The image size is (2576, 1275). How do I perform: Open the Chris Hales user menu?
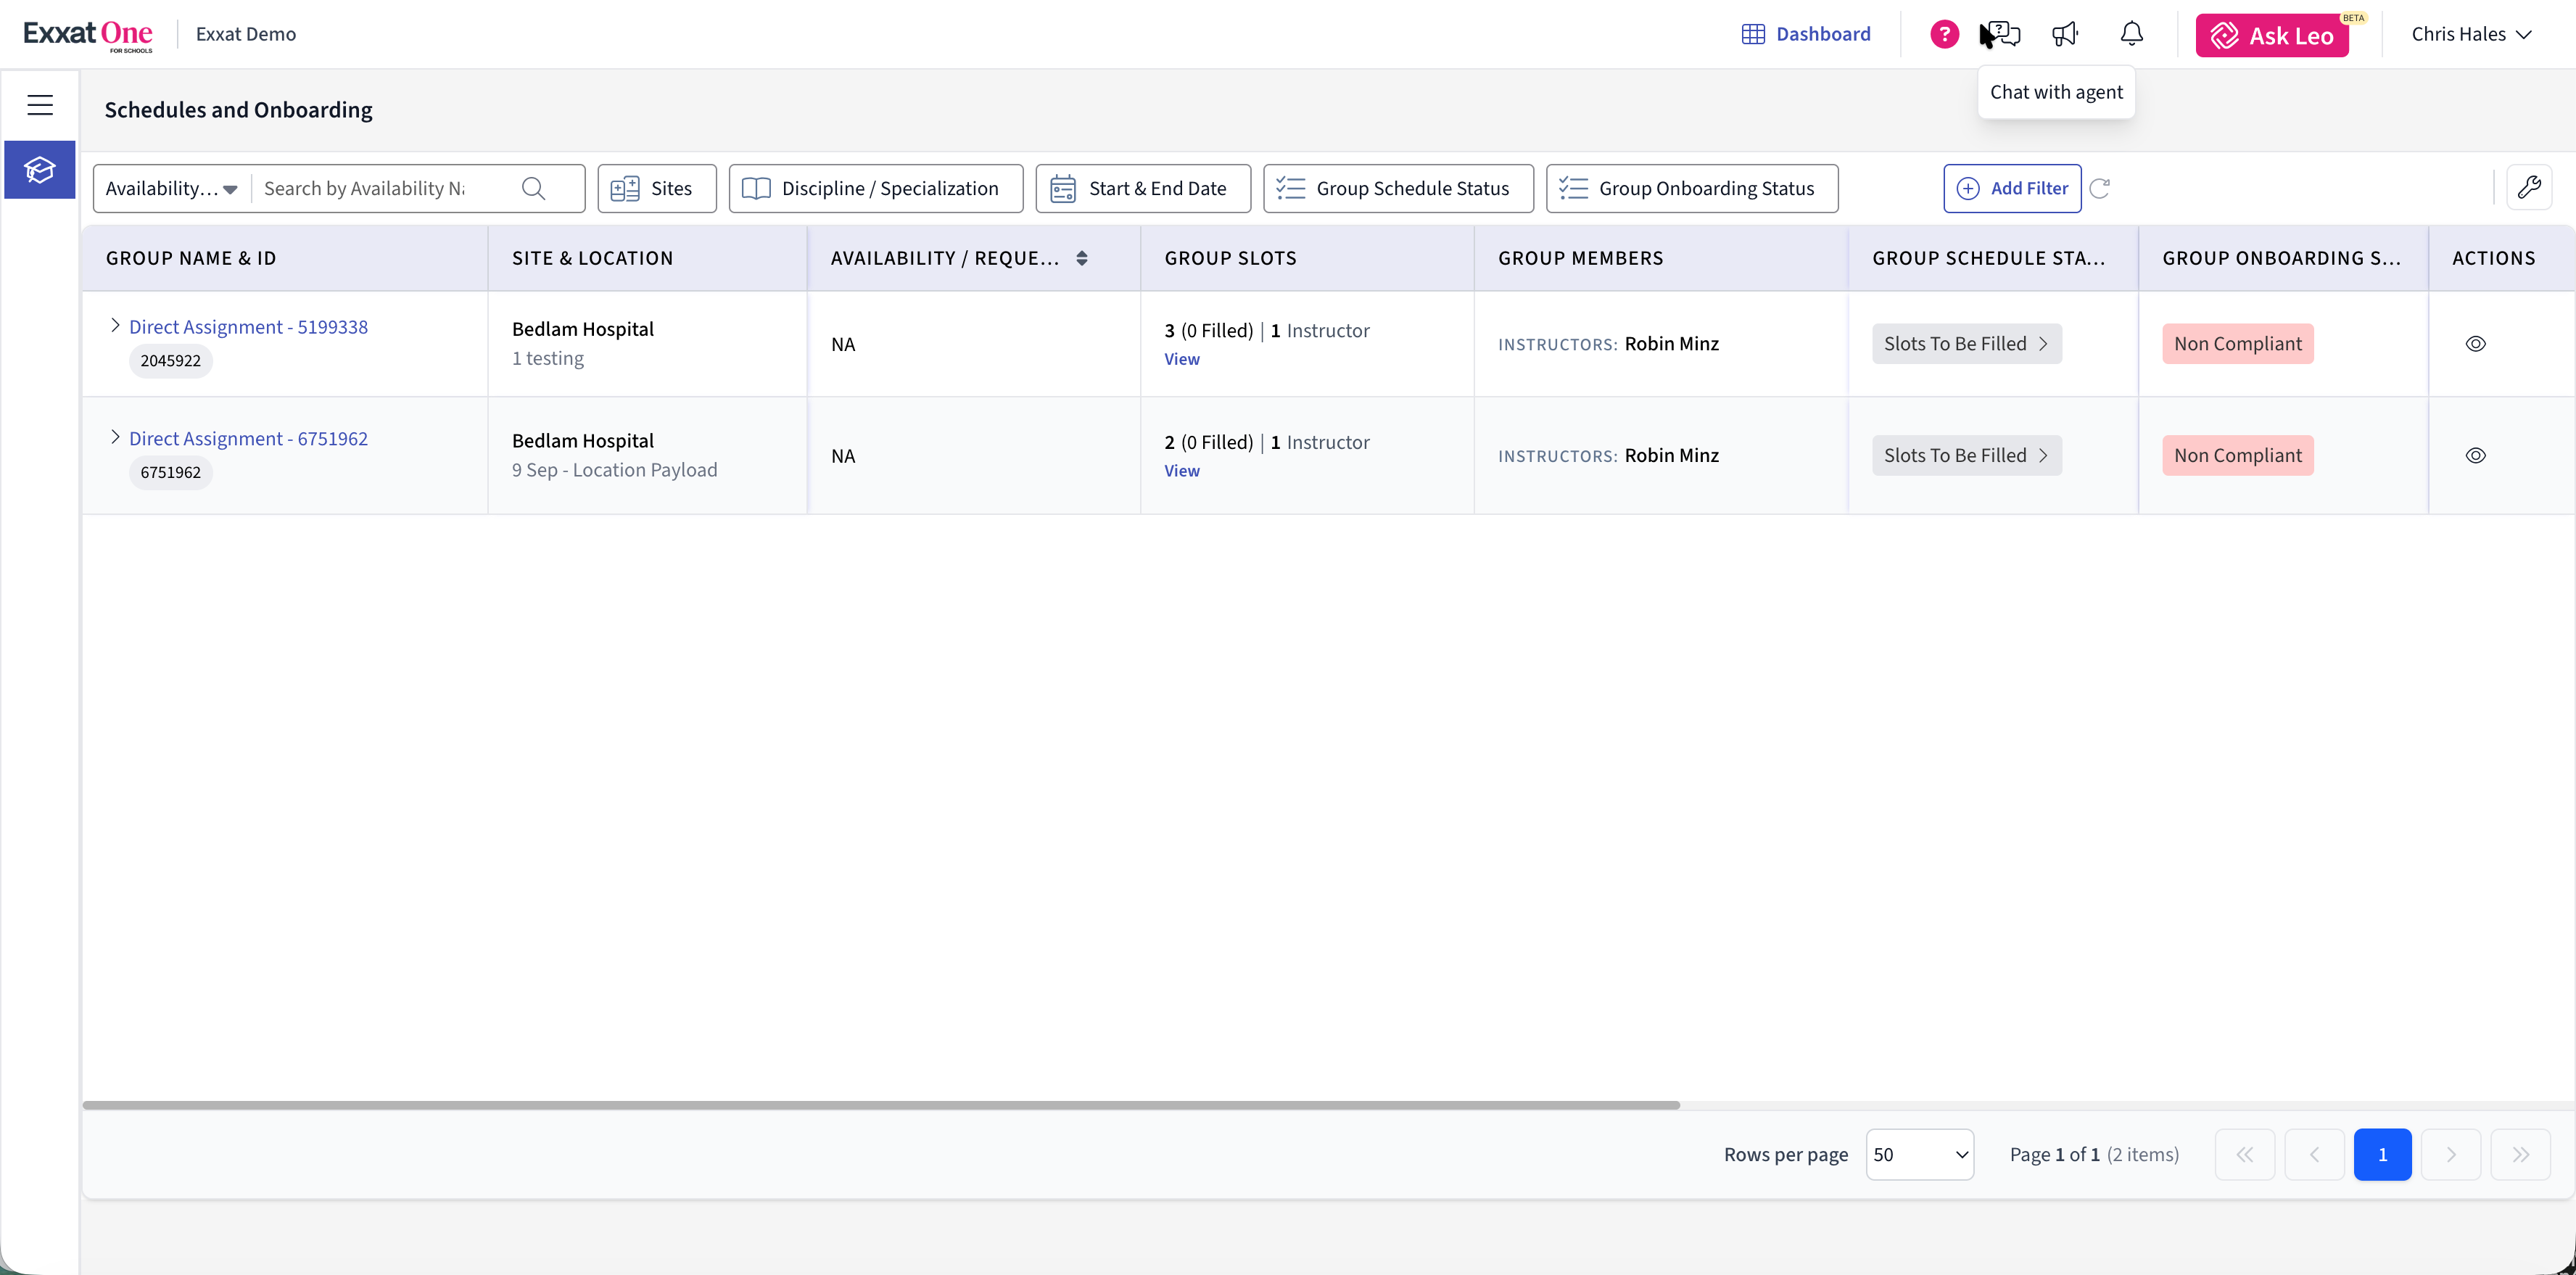pyautogui.click(x=2471, y=35)
